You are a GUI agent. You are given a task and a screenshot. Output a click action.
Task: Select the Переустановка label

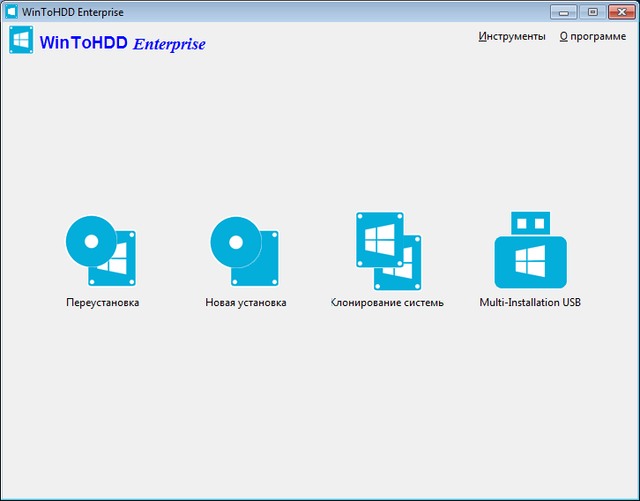[x=102, y=303]
